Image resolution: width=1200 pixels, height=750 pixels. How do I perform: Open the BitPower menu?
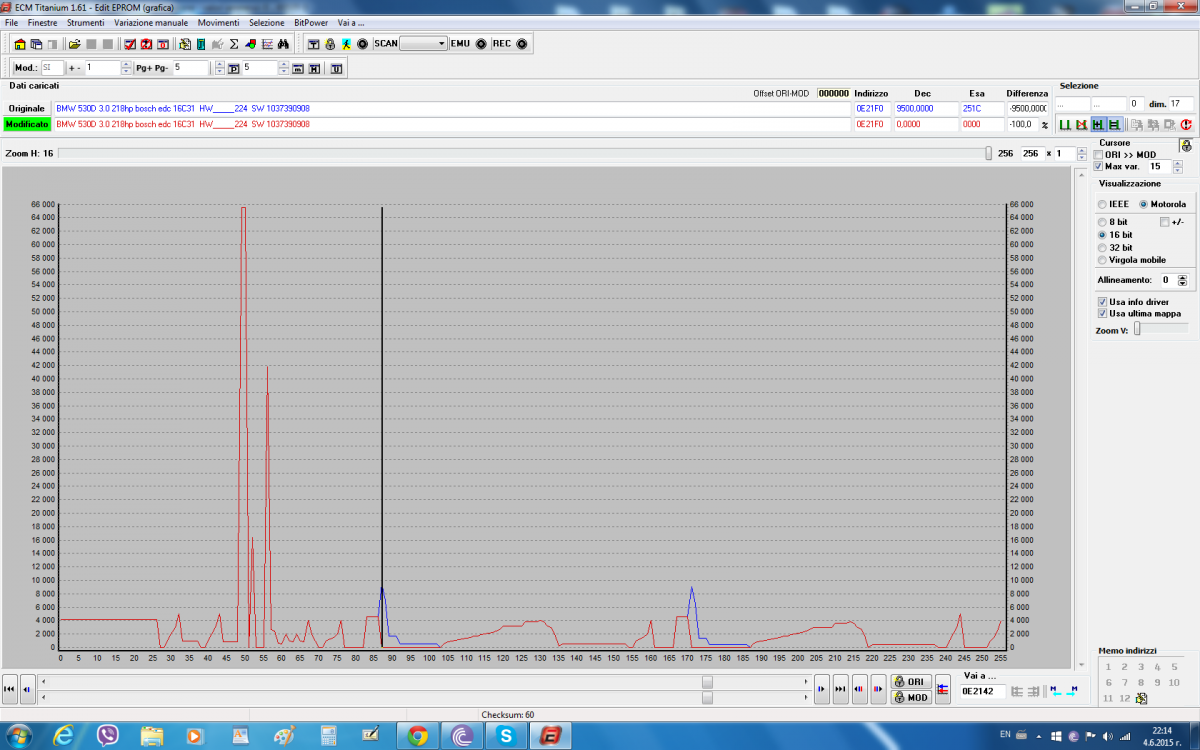(x=310, y=22)
